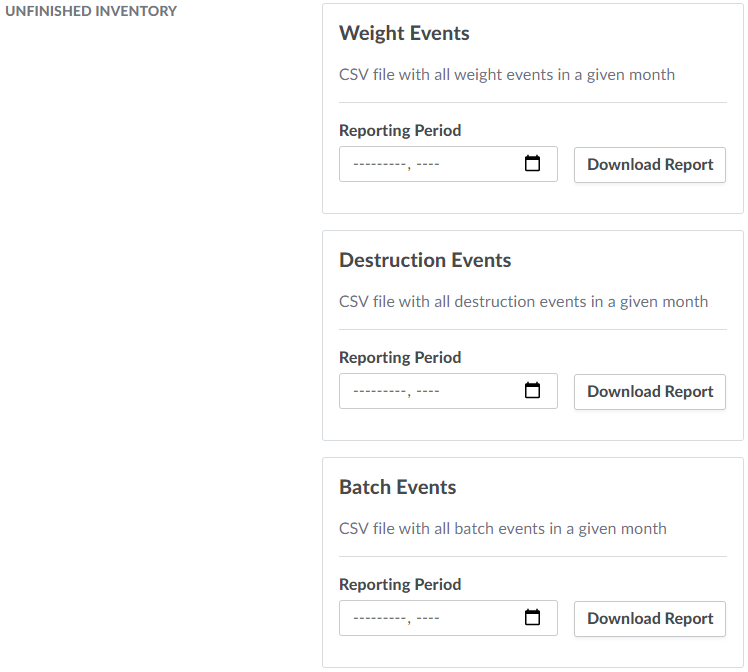This screenshot has height=672, width=748.
Task: Click Reporting Period label under Batch Events
Action: [400, 584]
